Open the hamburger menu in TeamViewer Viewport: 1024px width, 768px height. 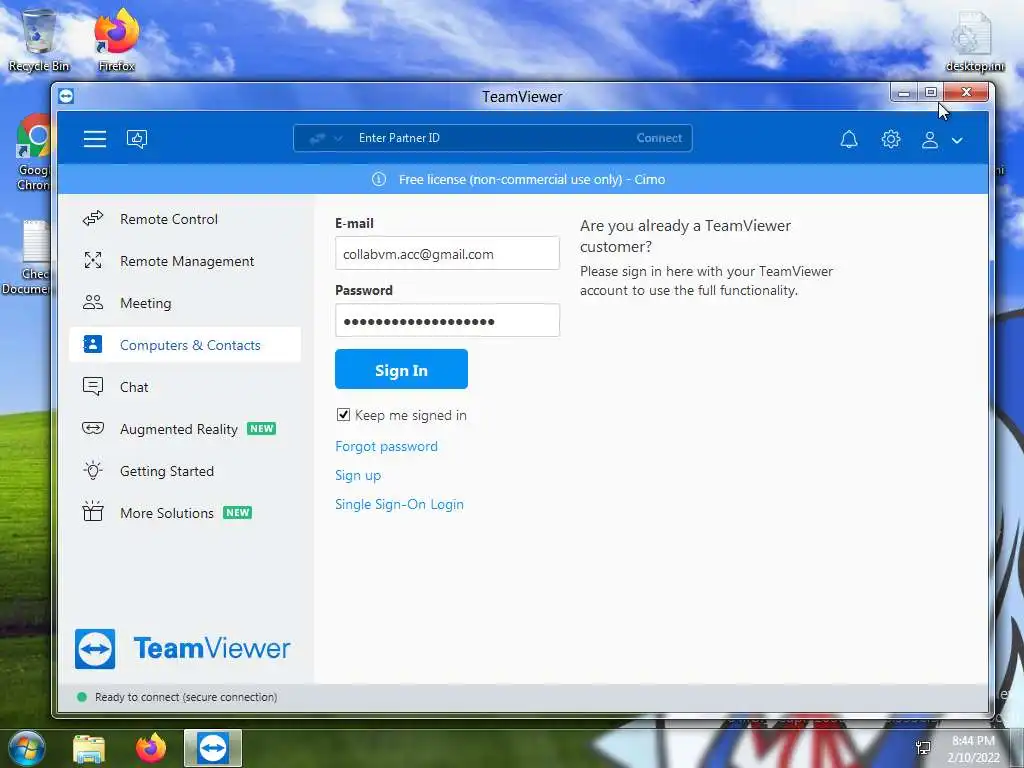click(x=95, y=138)
